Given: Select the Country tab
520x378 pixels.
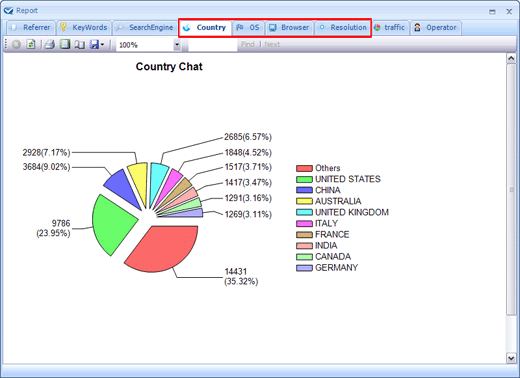Looking at the screenshot, I should point(206,28).
